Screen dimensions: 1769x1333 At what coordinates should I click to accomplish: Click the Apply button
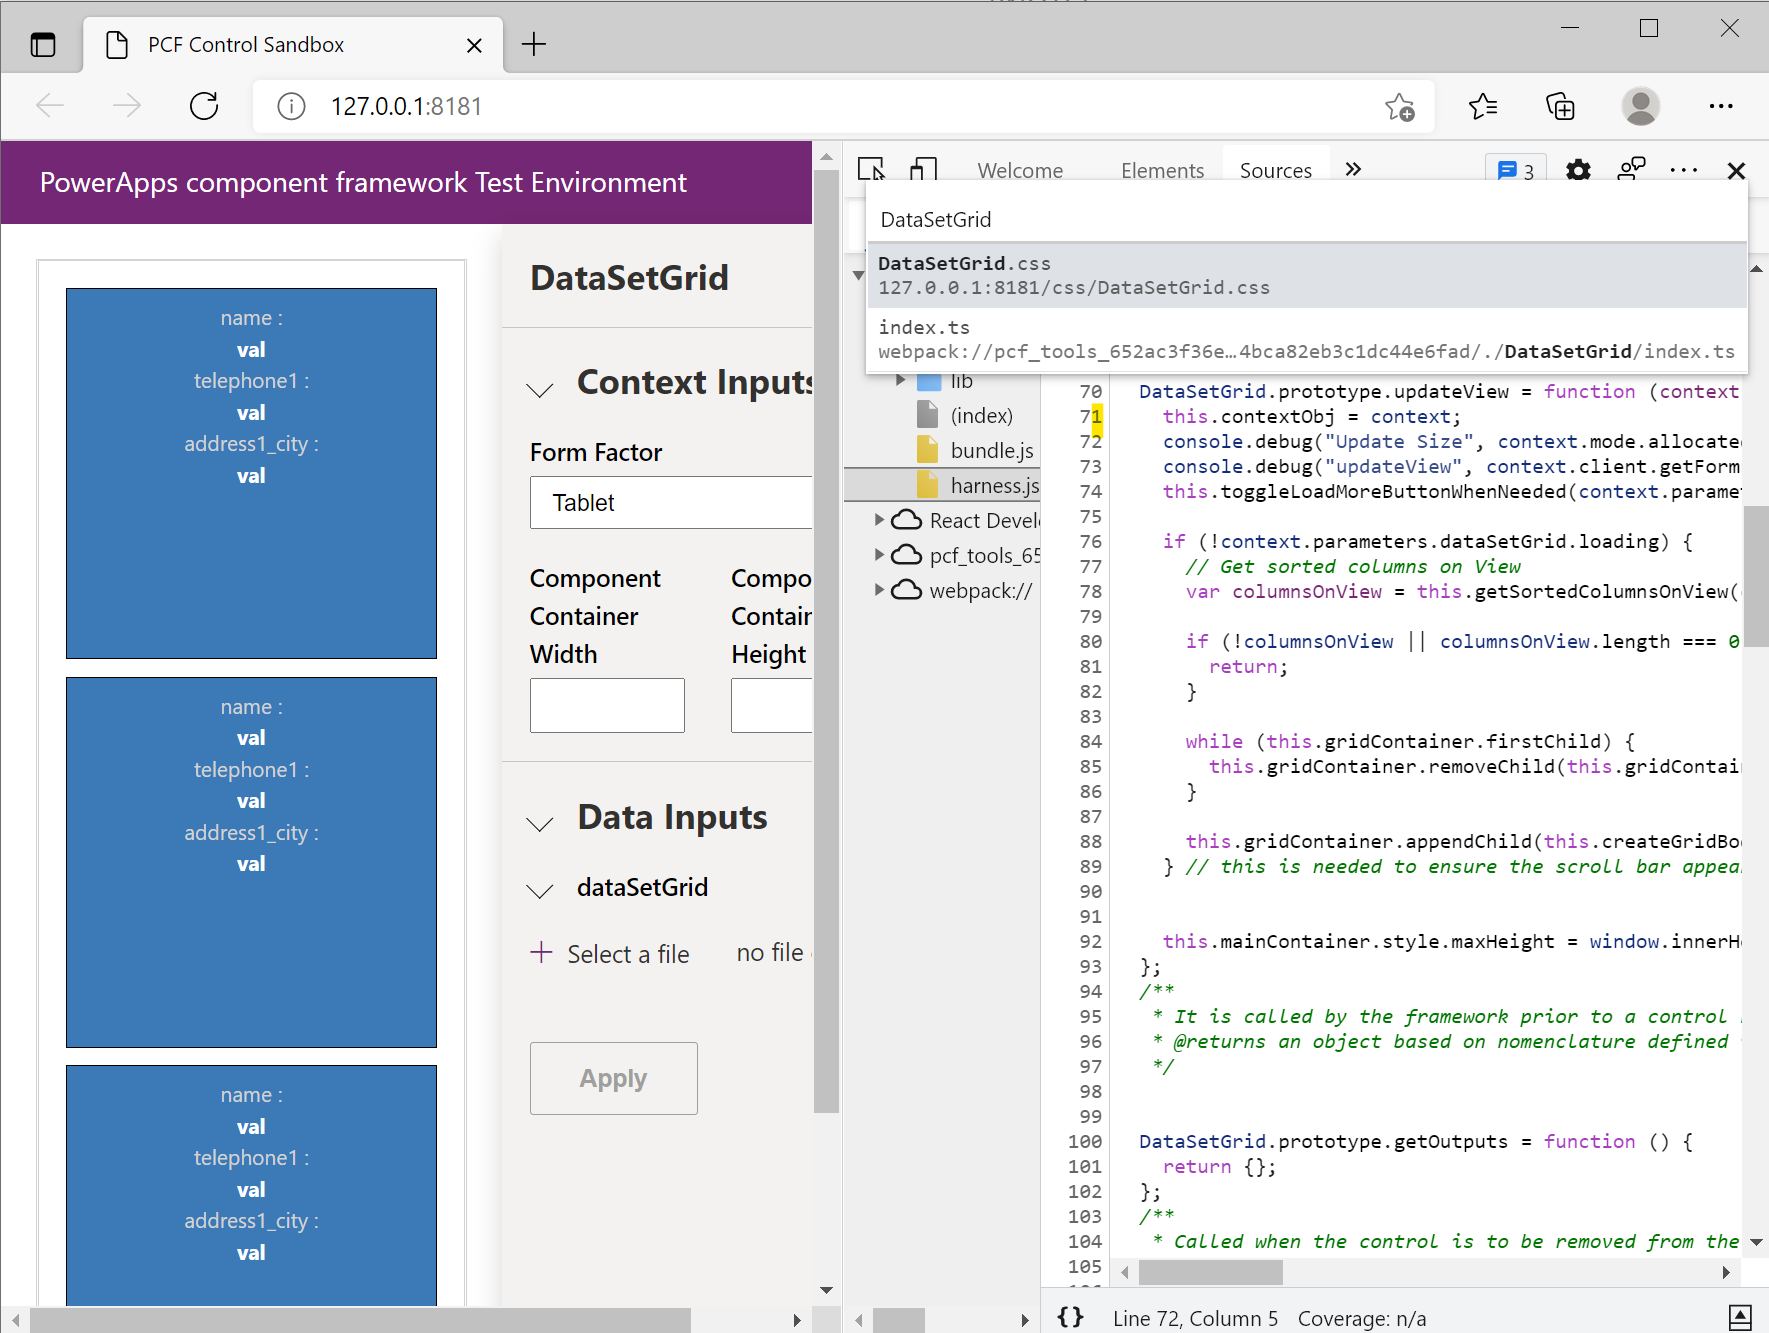click(613, 1078)
